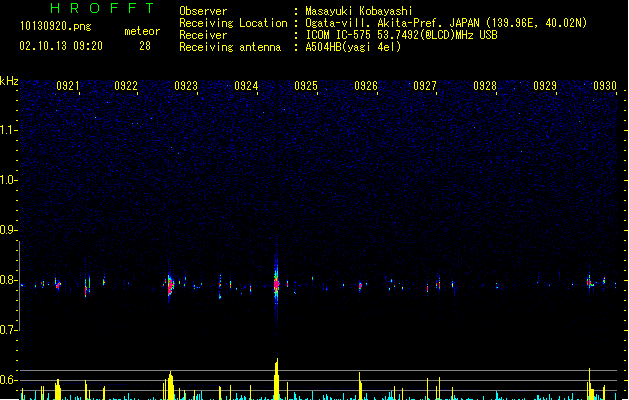Click the meteor count label
The height and width of the screenshot is (400, 629).
tap(142, 31)
